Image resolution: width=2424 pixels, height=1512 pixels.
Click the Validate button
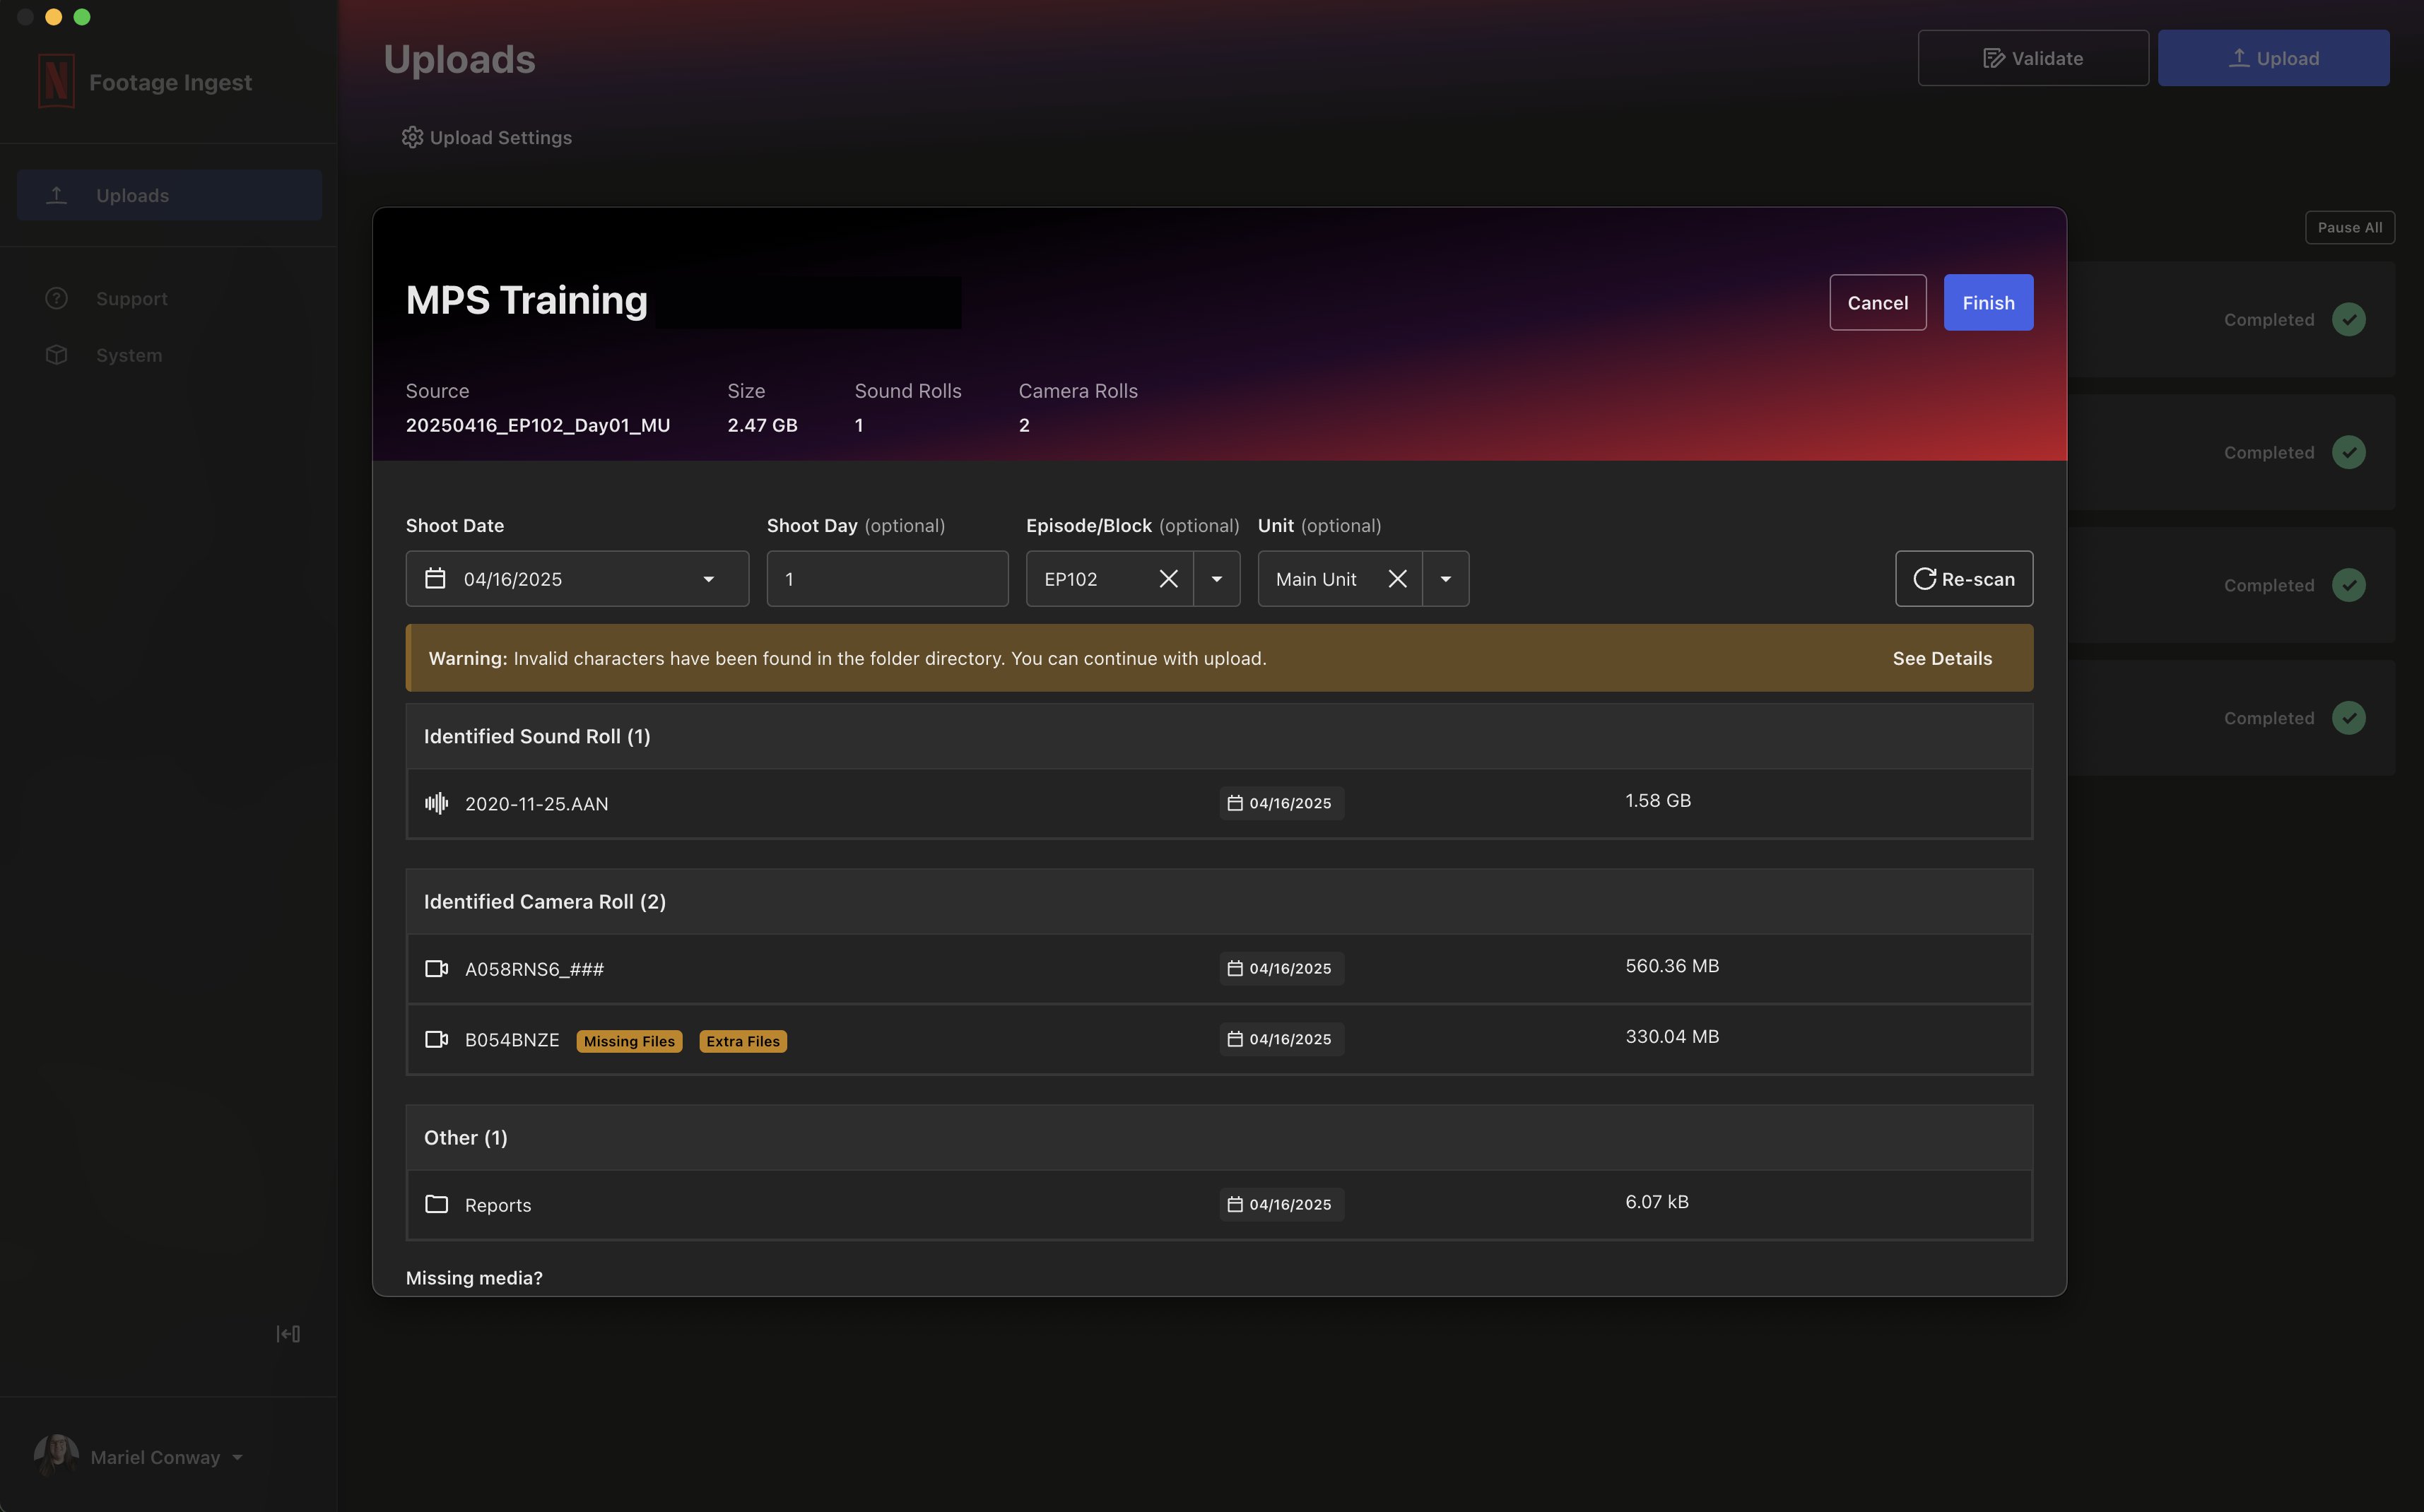coord(2033,58)
